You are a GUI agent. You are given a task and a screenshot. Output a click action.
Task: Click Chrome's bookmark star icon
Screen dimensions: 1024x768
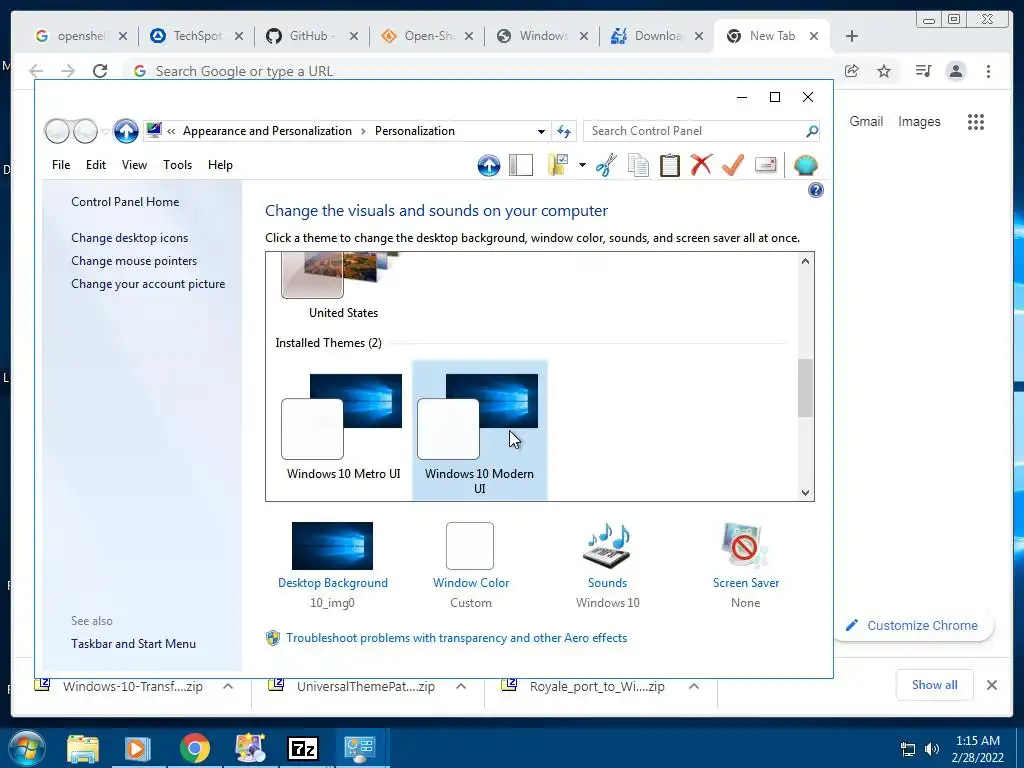(x=884, y=71)
